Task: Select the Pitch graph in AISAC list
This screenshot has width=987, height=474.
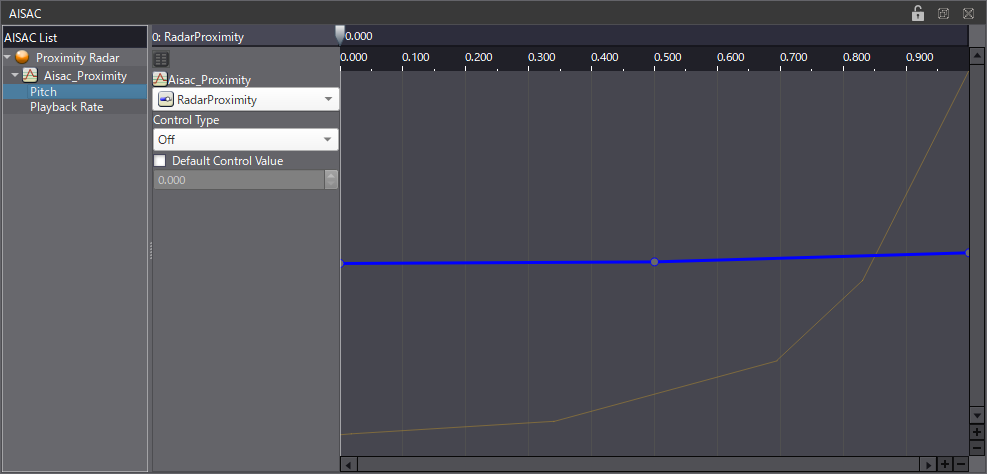Action: (x=75, y=92)
